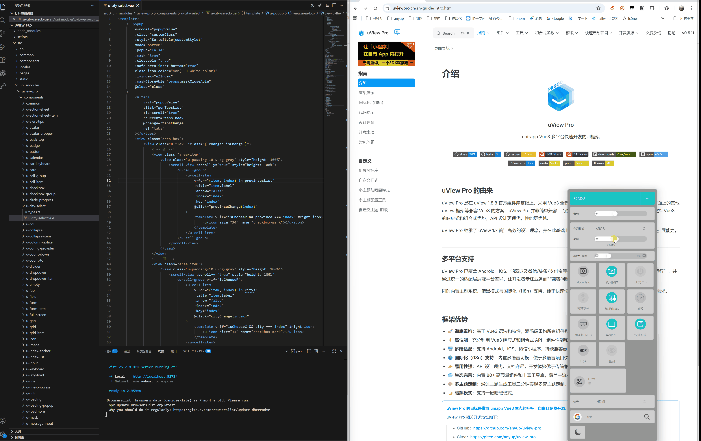Expand the Outline section at Explorer bottom
701x441 pixels.
pyautogui.click(x=54, y=432)
